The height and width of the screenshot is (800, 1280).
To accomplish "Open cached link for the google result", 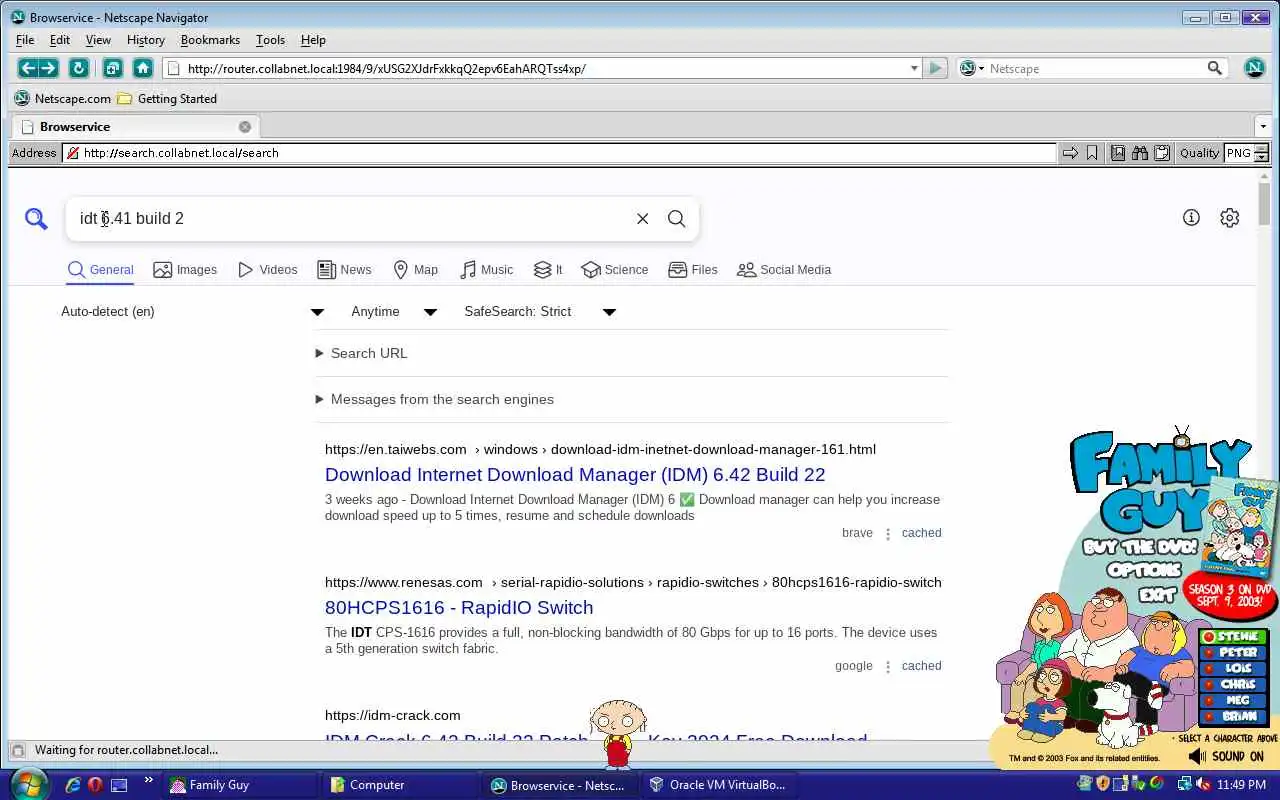I will click(x=921, y=666).
